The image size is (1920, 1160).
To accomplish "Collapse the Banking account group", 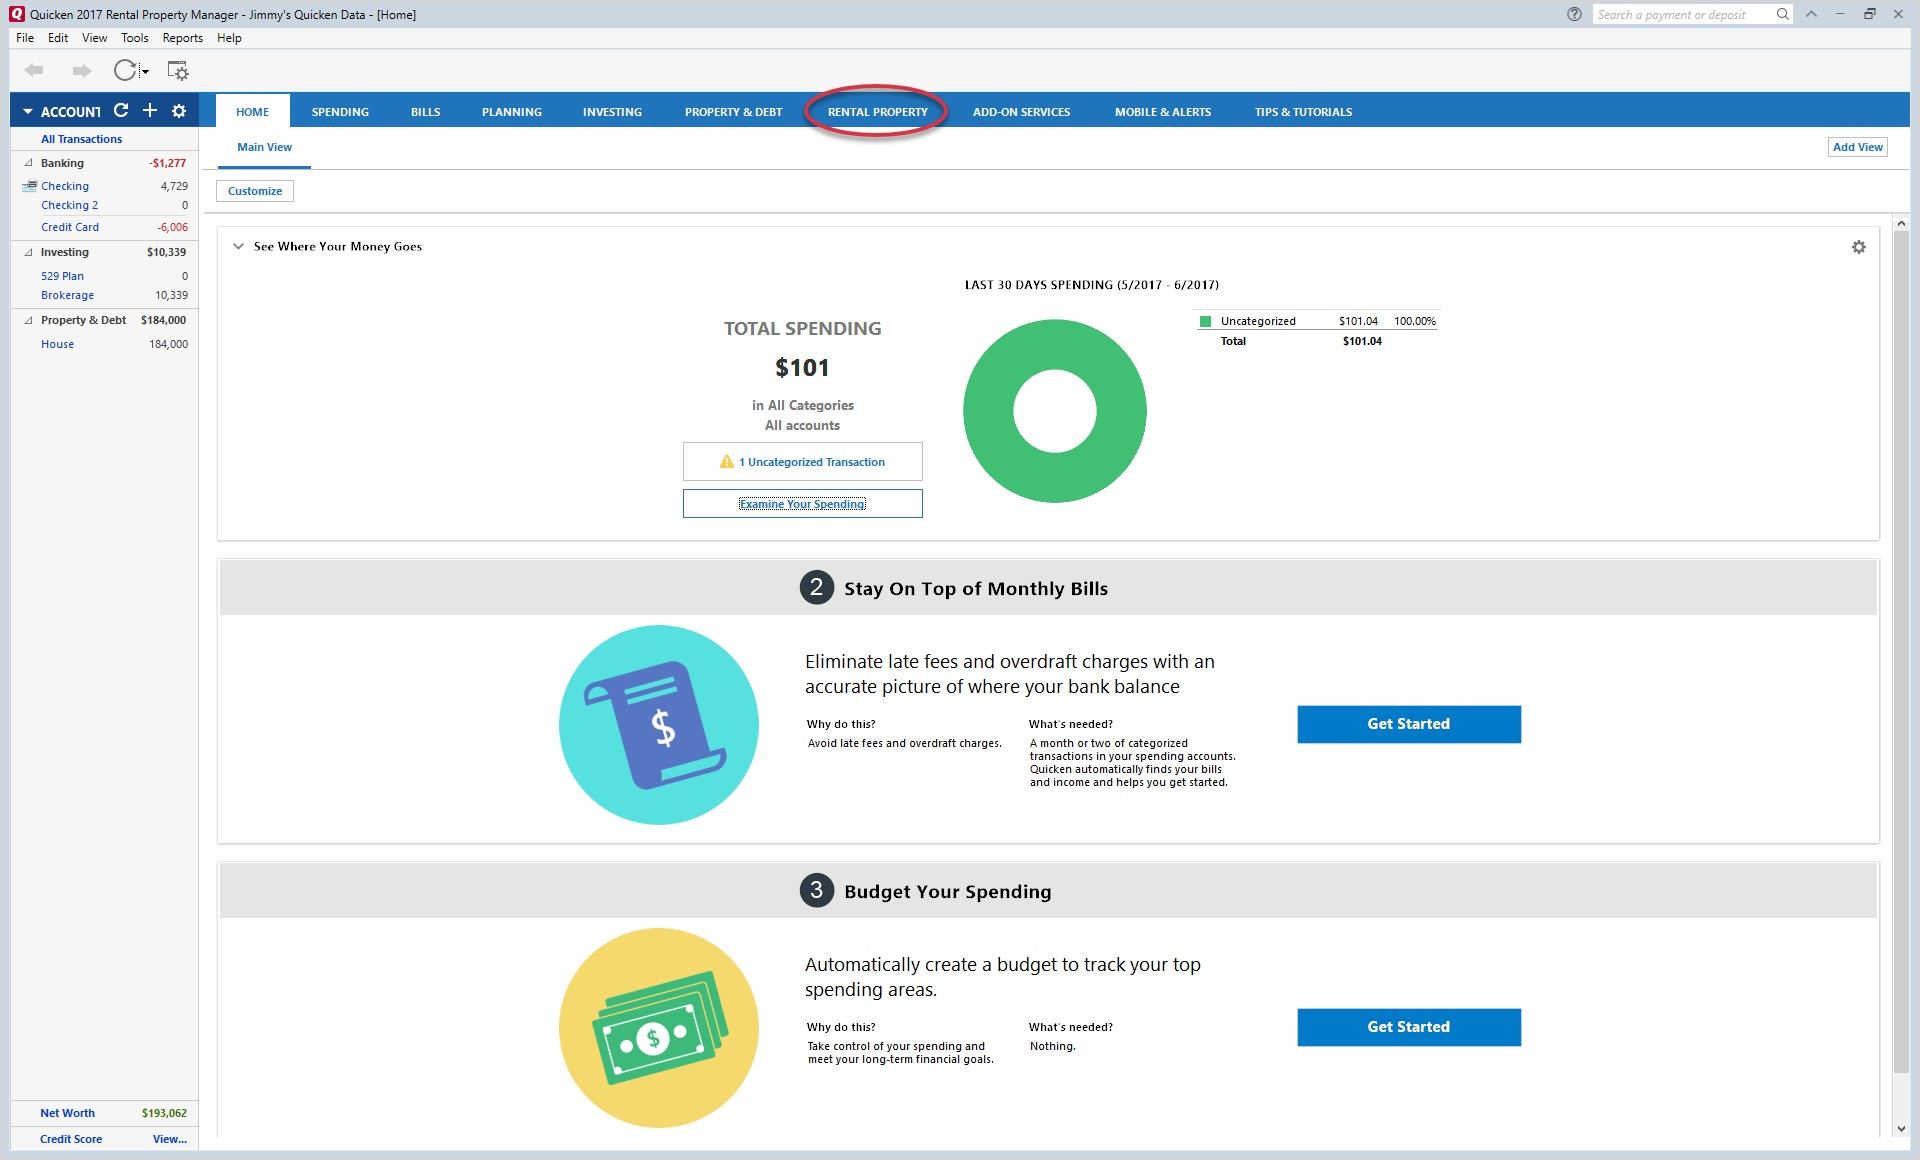I will pyautogui.click(x=28, y=163).
